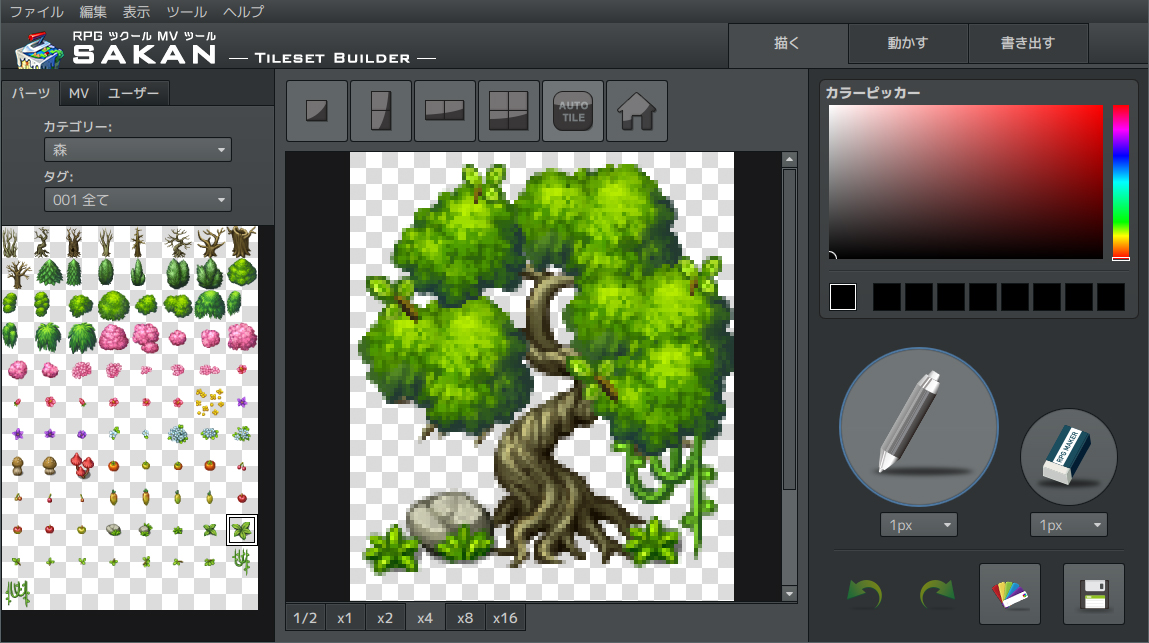Open the 編集 menu
This screenshot has height=643, width=1149.
pos(93,12)
